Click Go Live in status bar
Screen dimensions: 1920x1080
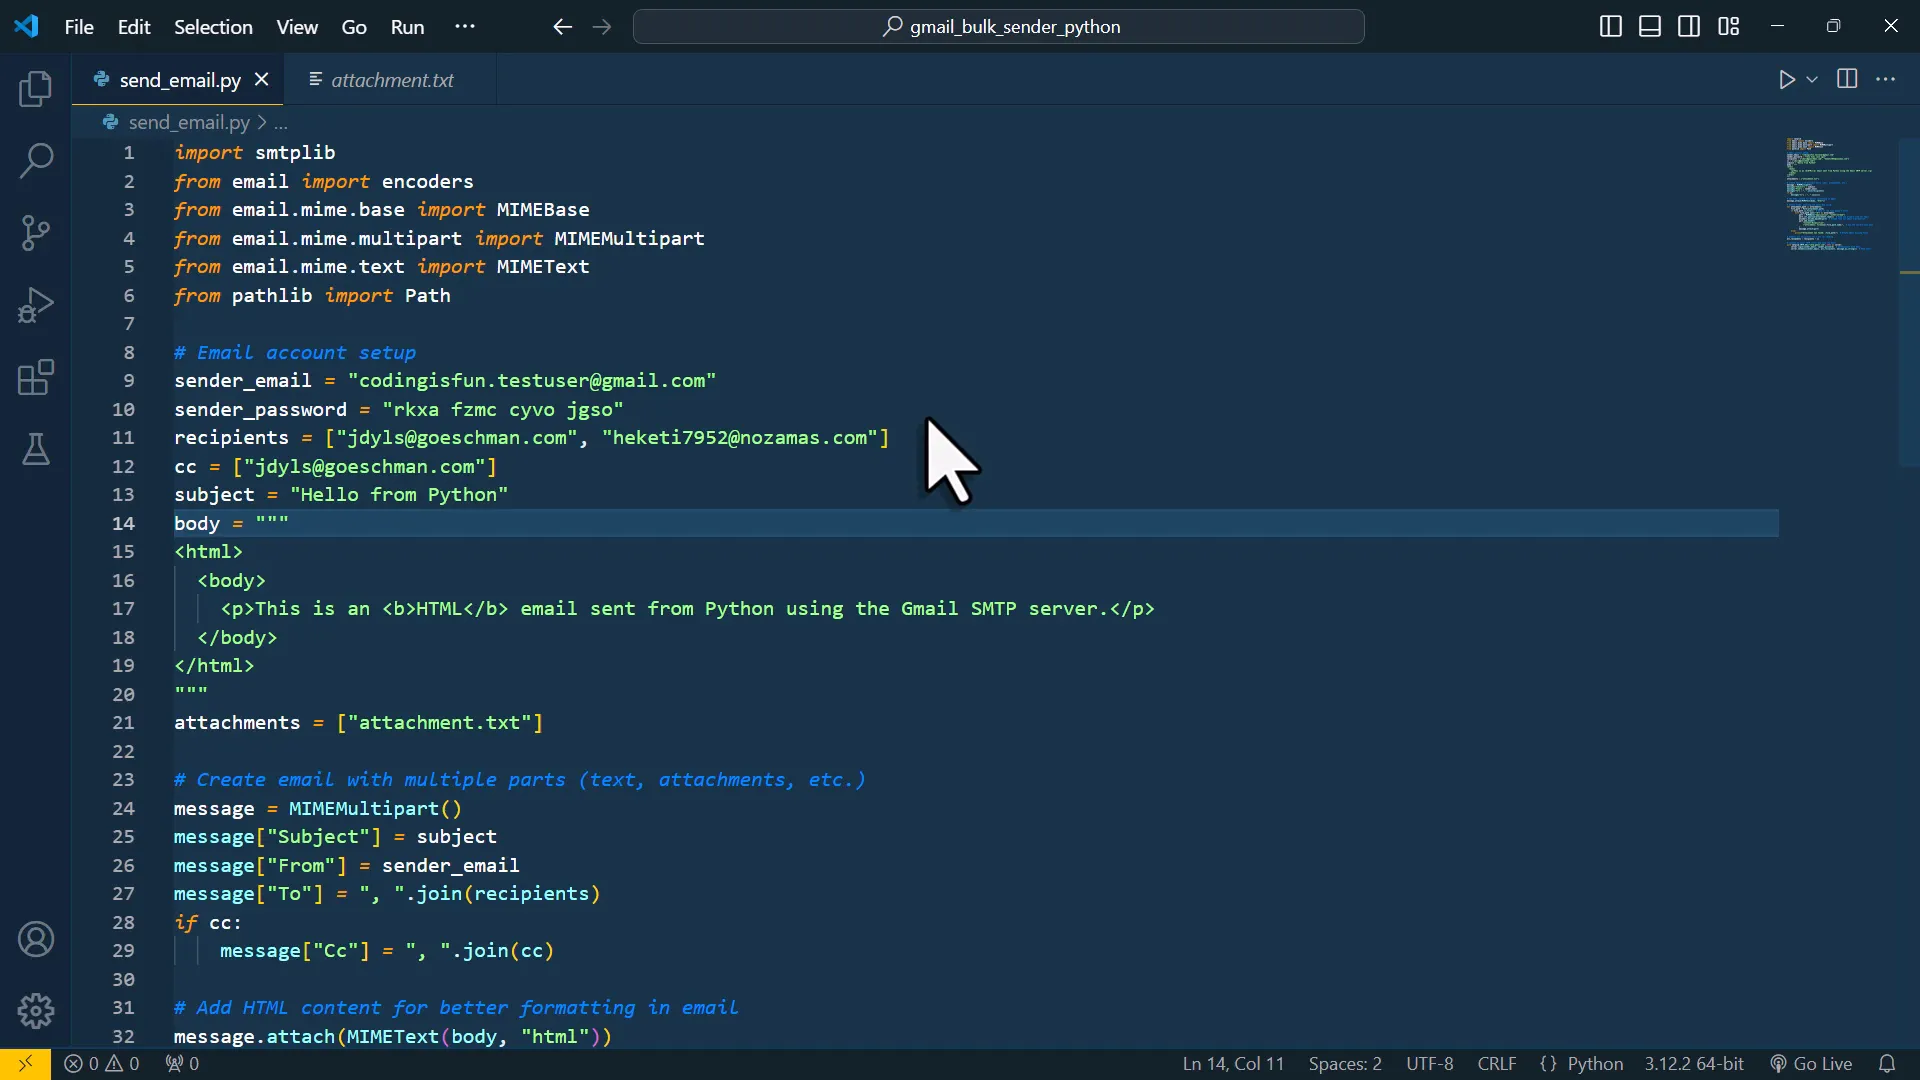1811,1064
